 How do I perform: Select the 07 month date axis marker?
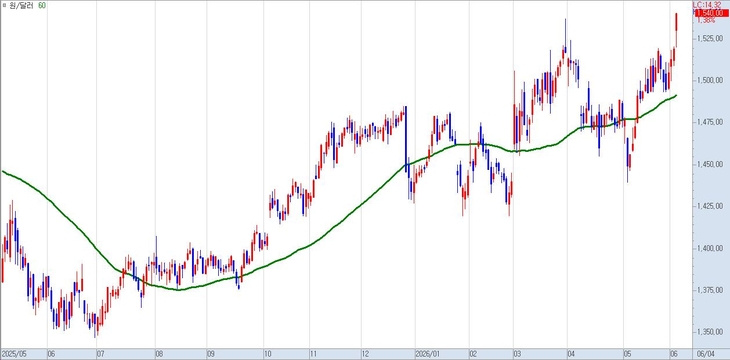100,353
